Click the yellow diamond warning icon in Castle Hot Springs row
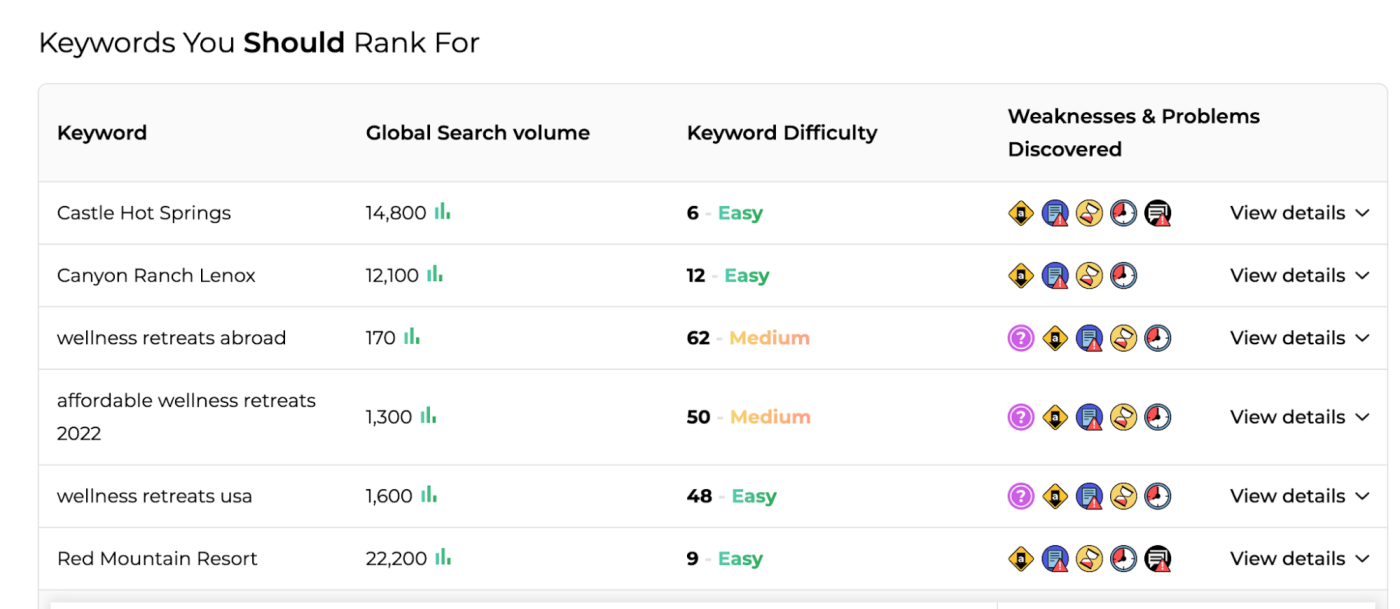The width and height of the screenshot is (1400, 609). click(x=1020, y=213)
